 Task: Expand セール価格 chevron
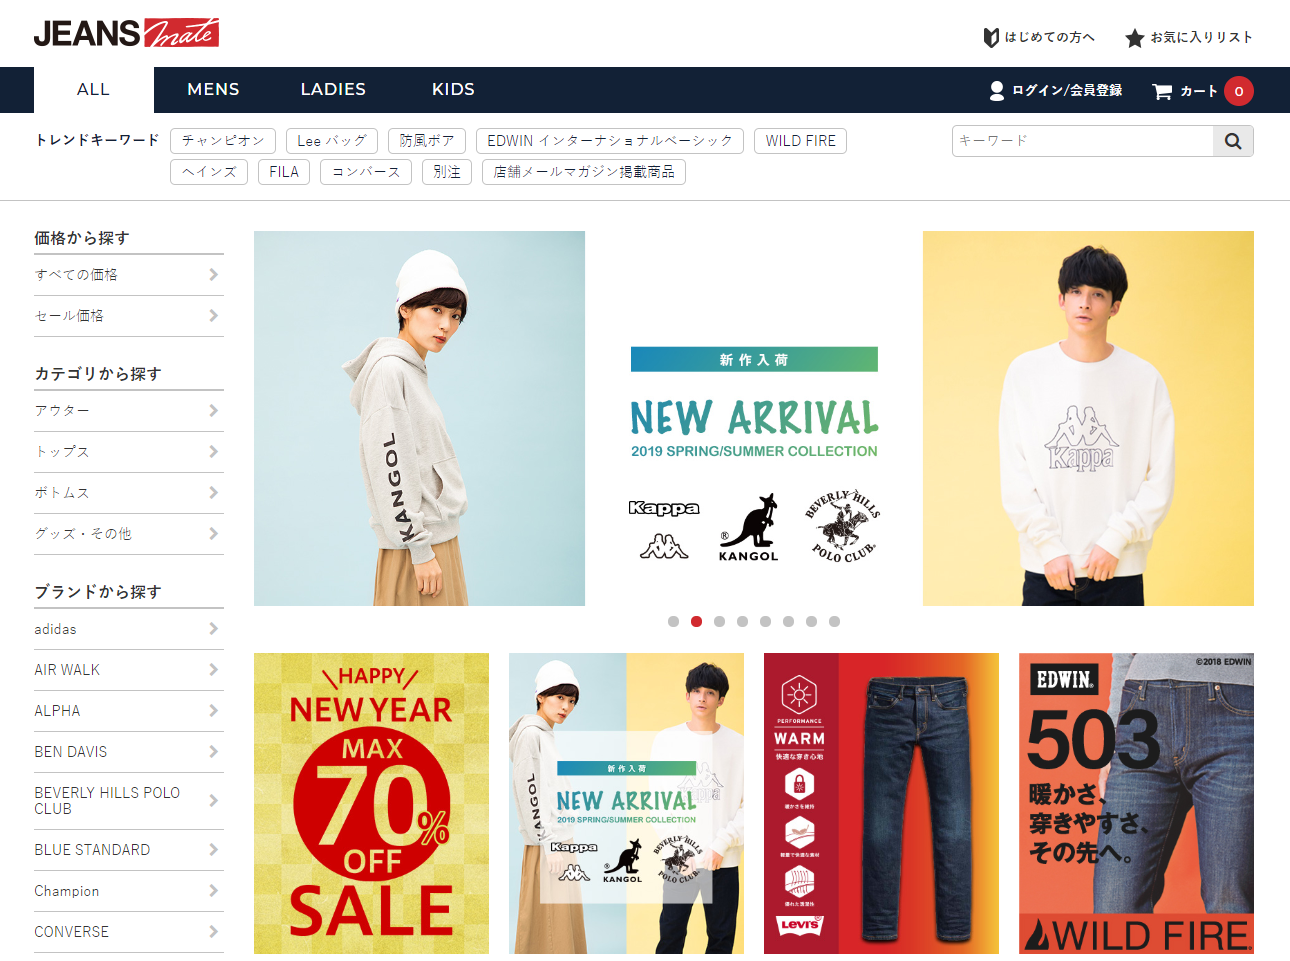[x=213, y=316]
